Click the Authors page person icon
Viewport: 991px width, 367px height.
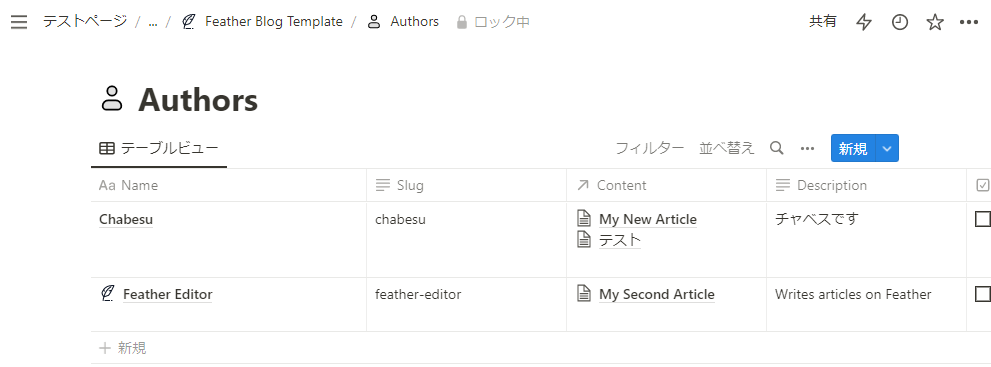click(x=112, y=100)
